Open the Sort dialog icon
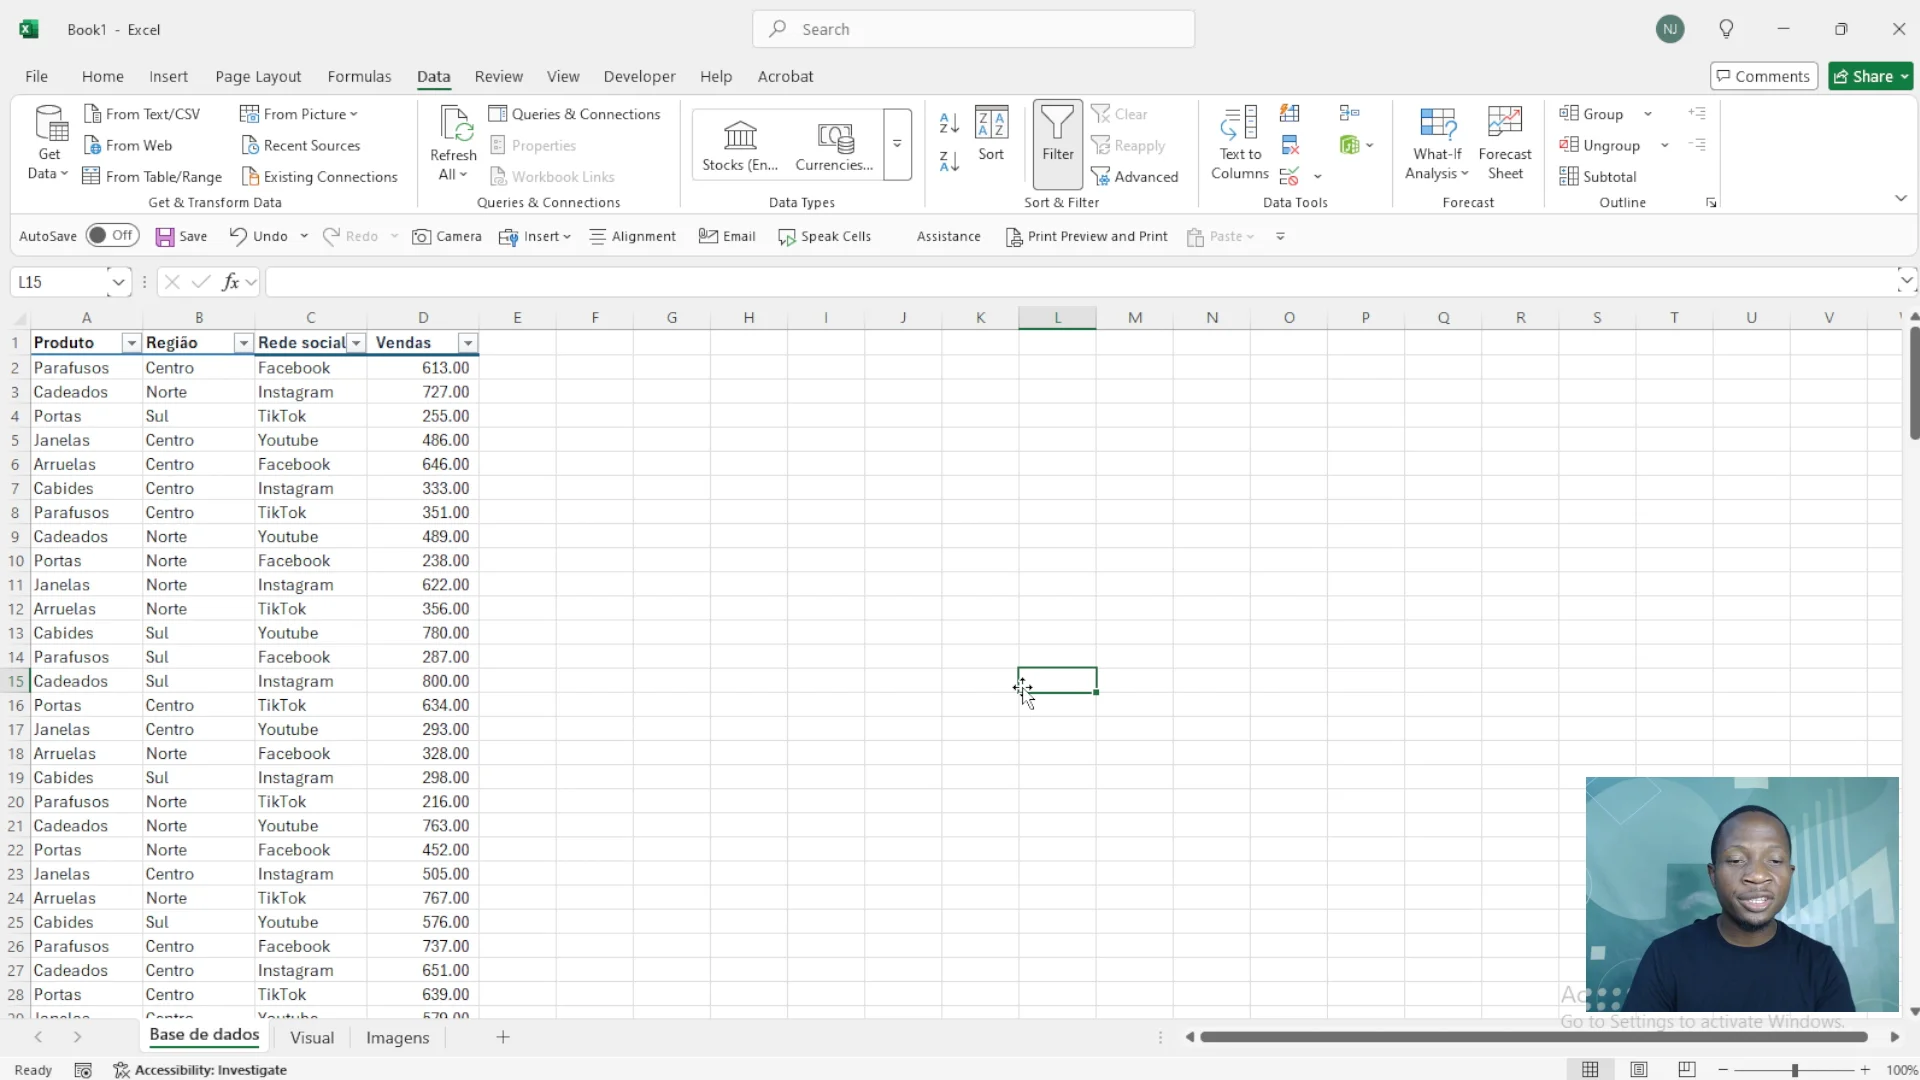 coord(991,132)
